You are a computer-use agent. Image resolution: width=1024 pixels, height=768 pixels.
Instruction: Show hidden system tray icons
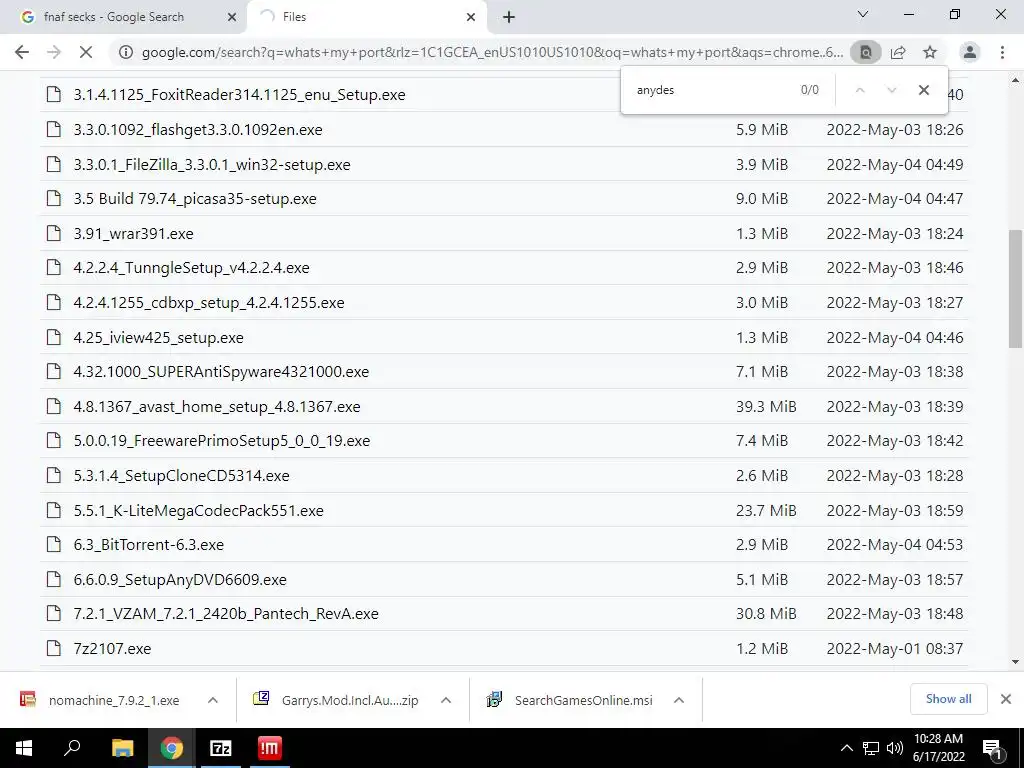tap(846, 748)
